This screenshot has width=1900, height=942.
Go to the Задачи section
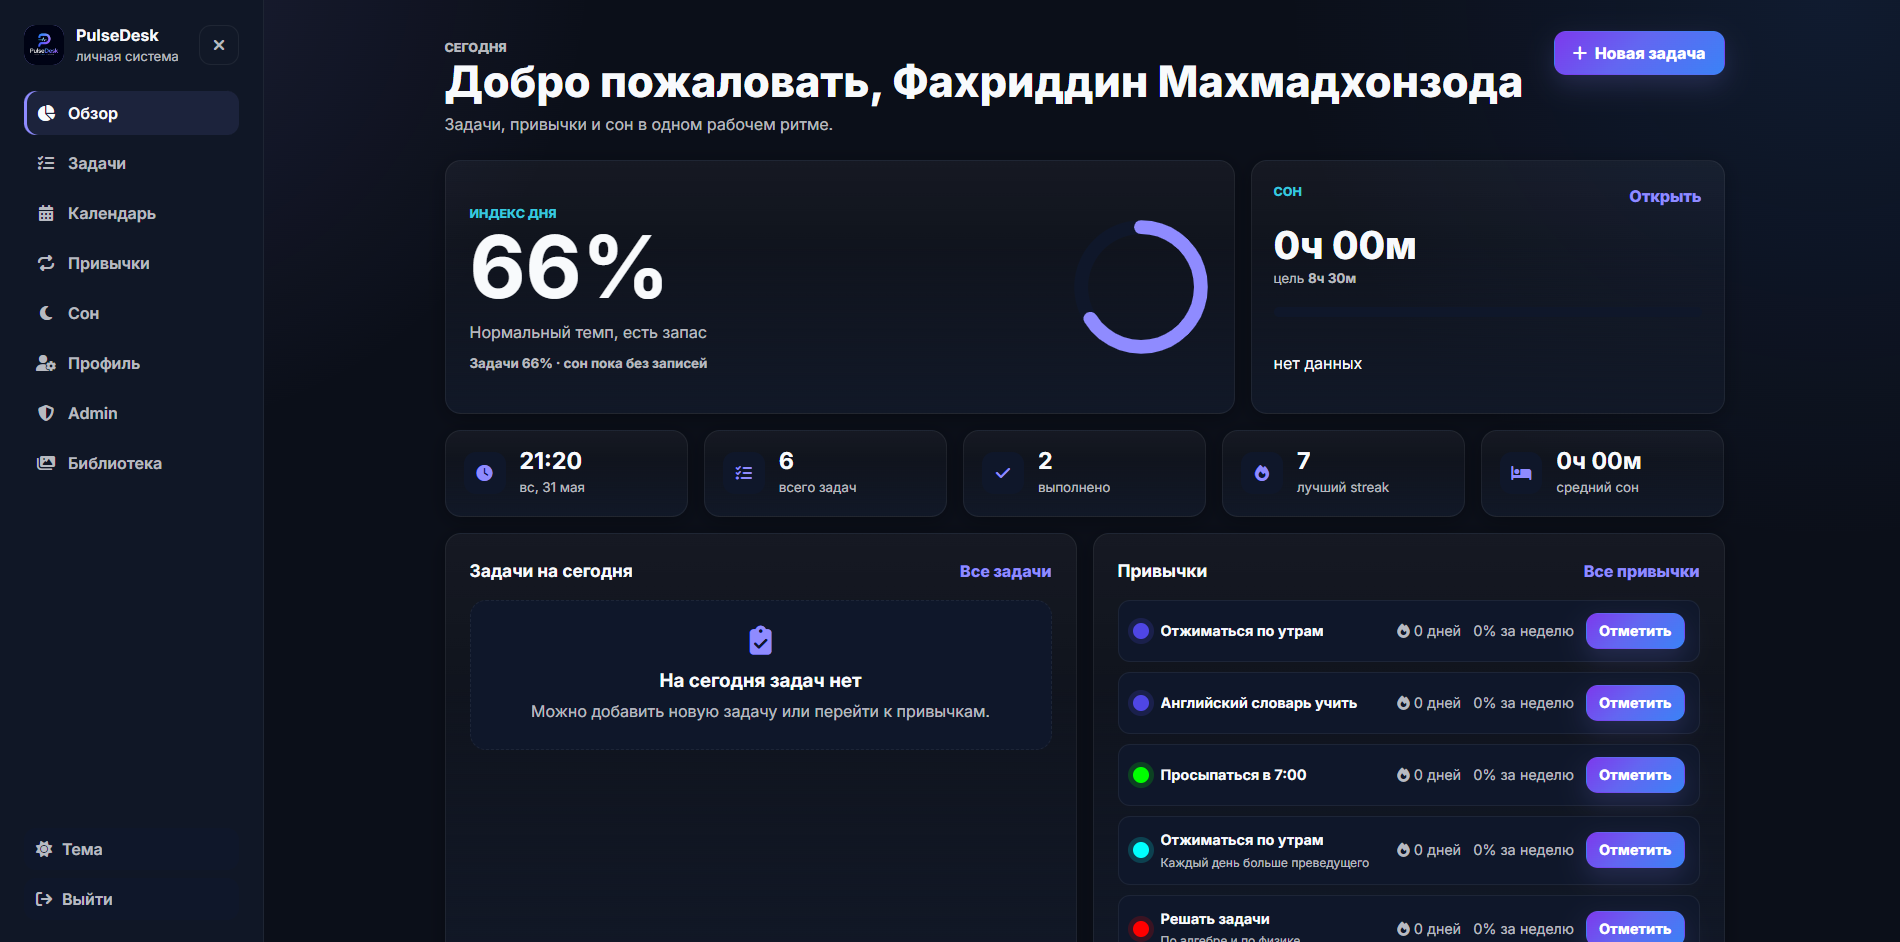tap(132, 163)
